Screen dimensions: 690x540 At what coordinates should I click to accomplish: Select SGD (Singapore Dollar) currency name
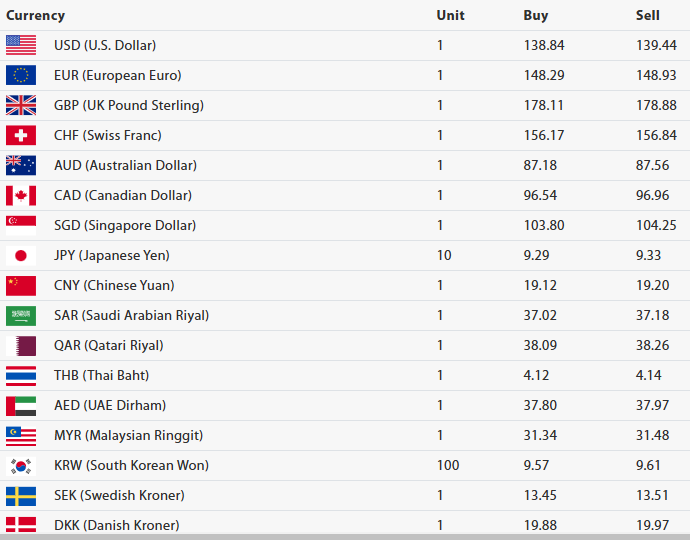pyautogui.click(x=125, y=225)
